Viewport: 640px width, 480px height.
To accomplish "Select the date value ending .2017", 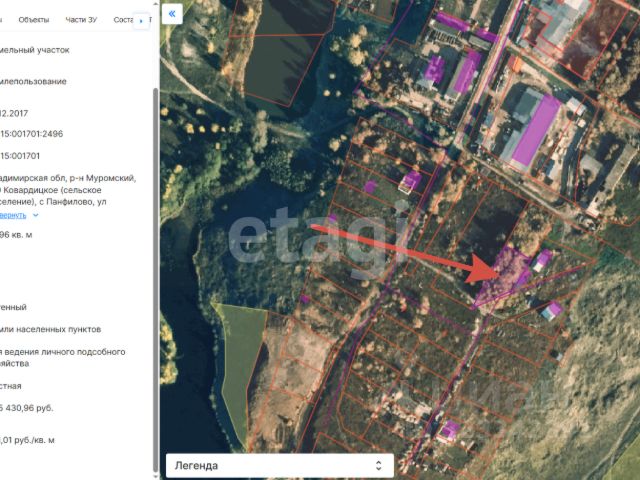I will click(14, 113).
